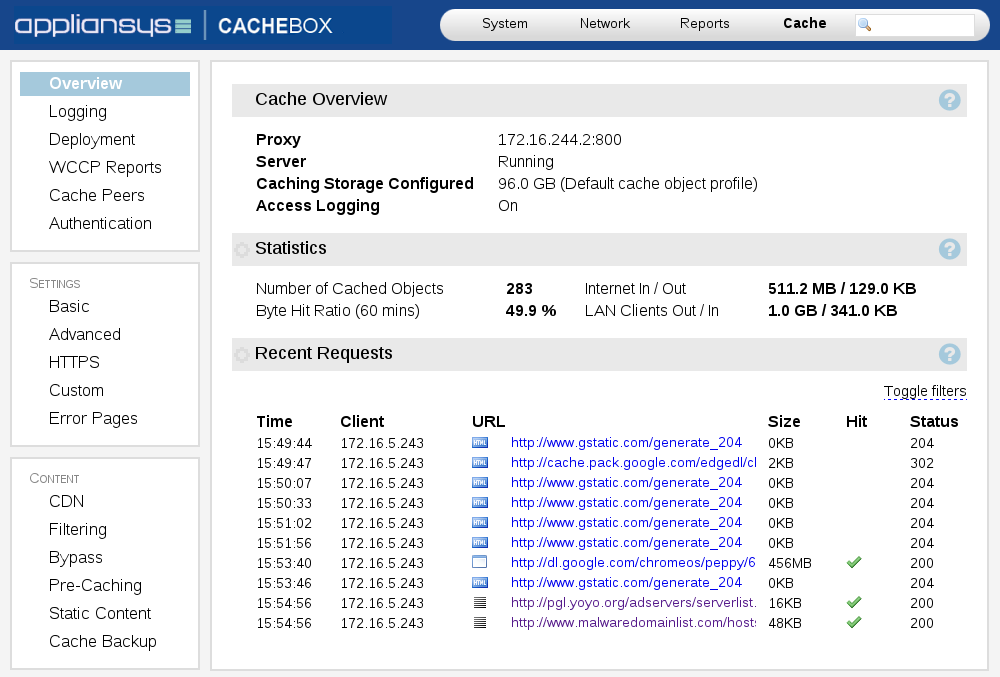Open Pre-Caching page
This screenshot has height=677, width=1000.
[x=95, y=586]
